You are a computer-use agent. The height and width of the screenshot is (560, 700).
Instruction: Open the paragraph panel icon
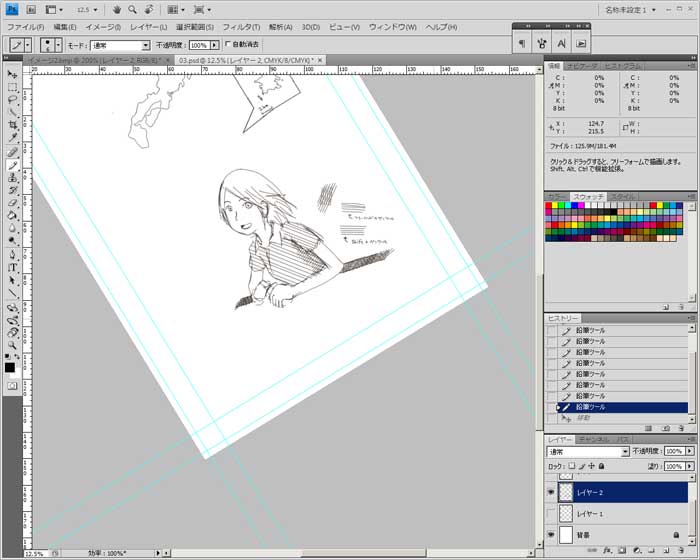(522, 43)
